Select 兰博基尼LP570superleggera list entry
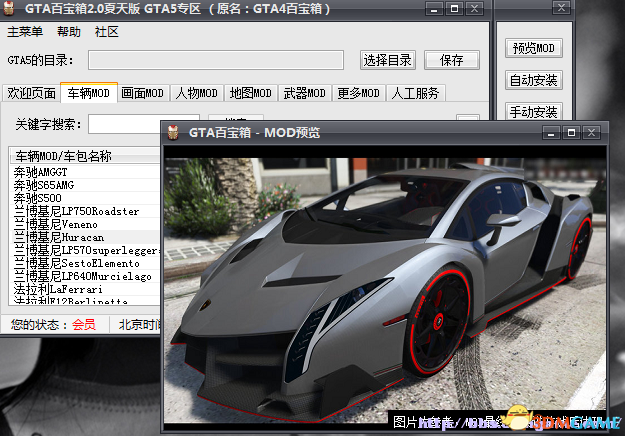This screenshot has height=436, width=625. [86, 250]
